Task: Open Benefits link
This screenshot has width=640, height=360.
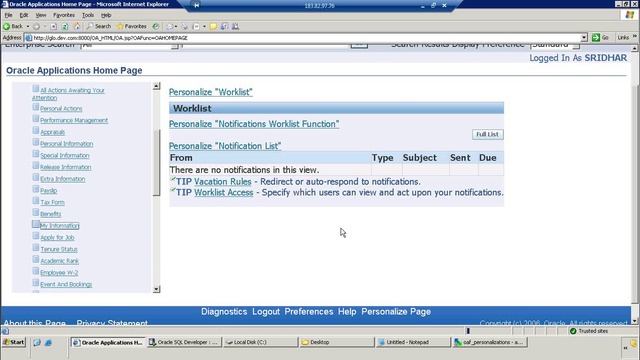Action: click(x=51, y=214)
